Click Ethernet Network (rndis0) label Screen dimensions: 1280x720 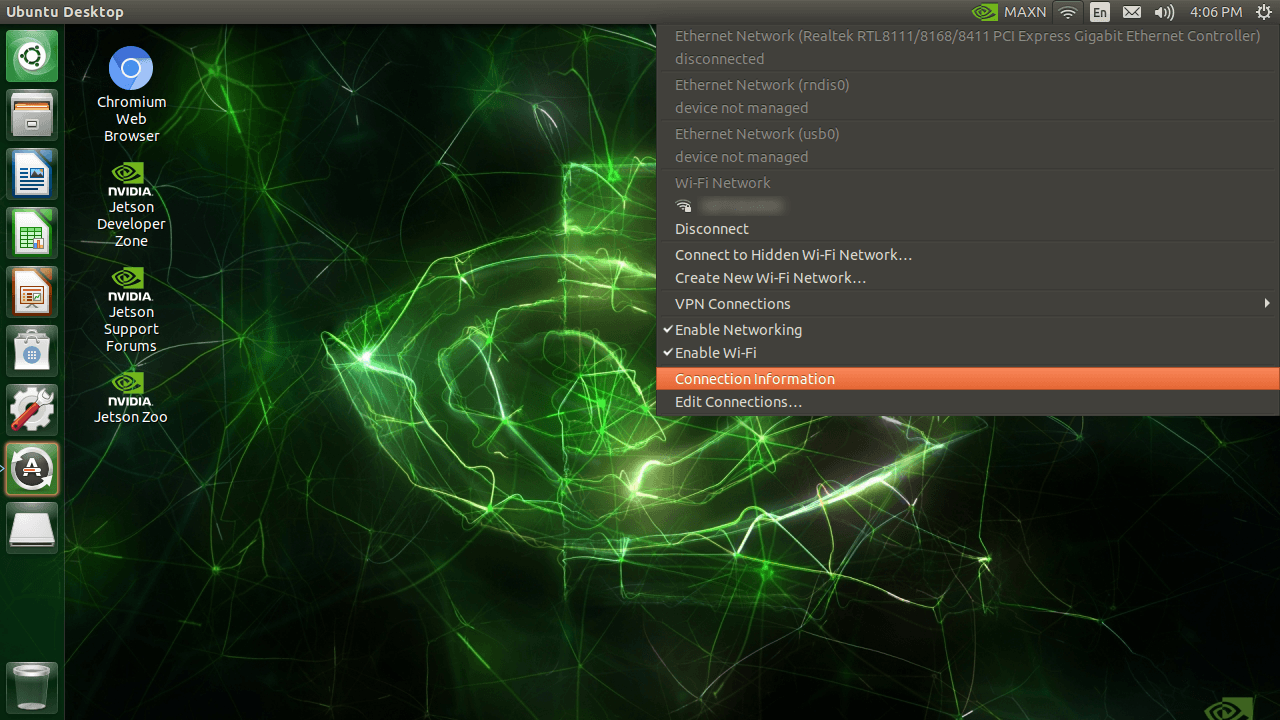coord(762,85)
